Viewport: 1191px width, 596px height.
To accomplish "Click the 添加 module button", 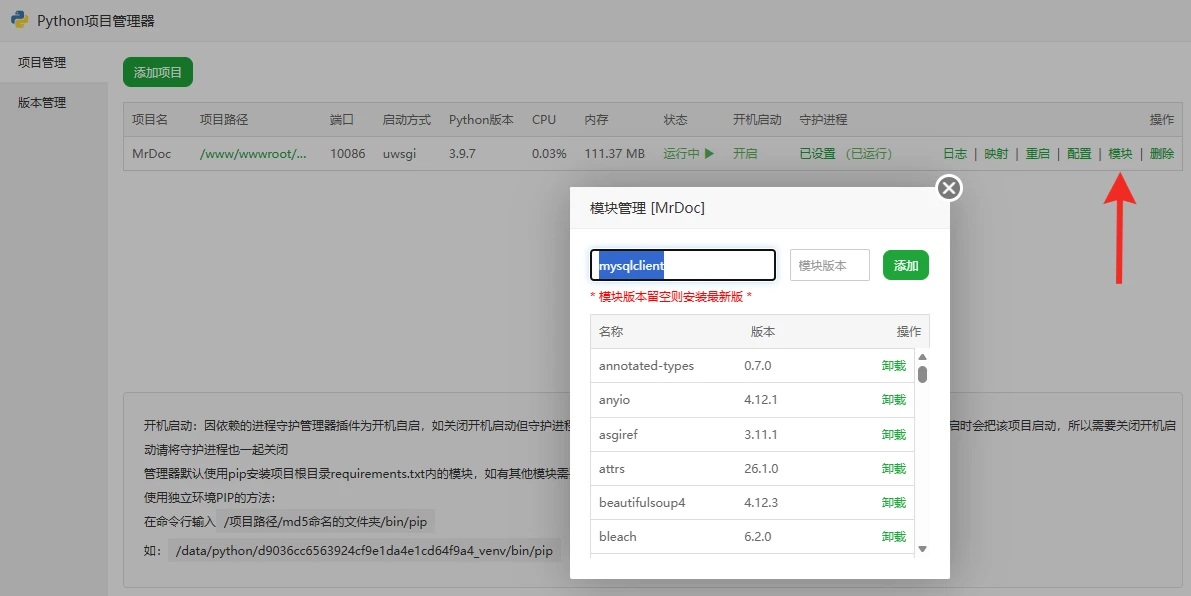I will pyautogui.click(x=905, y=265).
